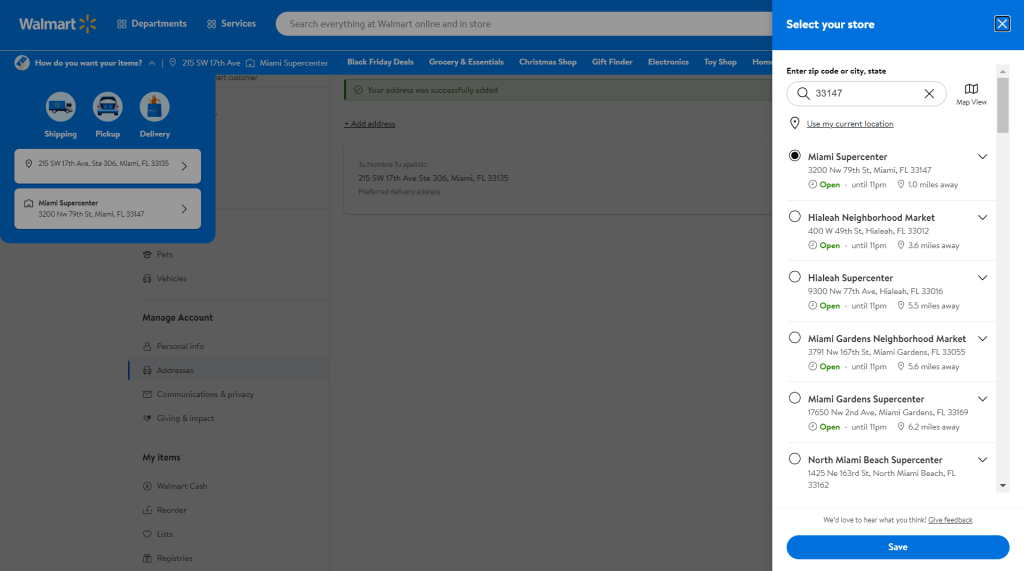Open Electronics tab
The width and height of the screenshot is (1024, 571).
click(668, 62)
